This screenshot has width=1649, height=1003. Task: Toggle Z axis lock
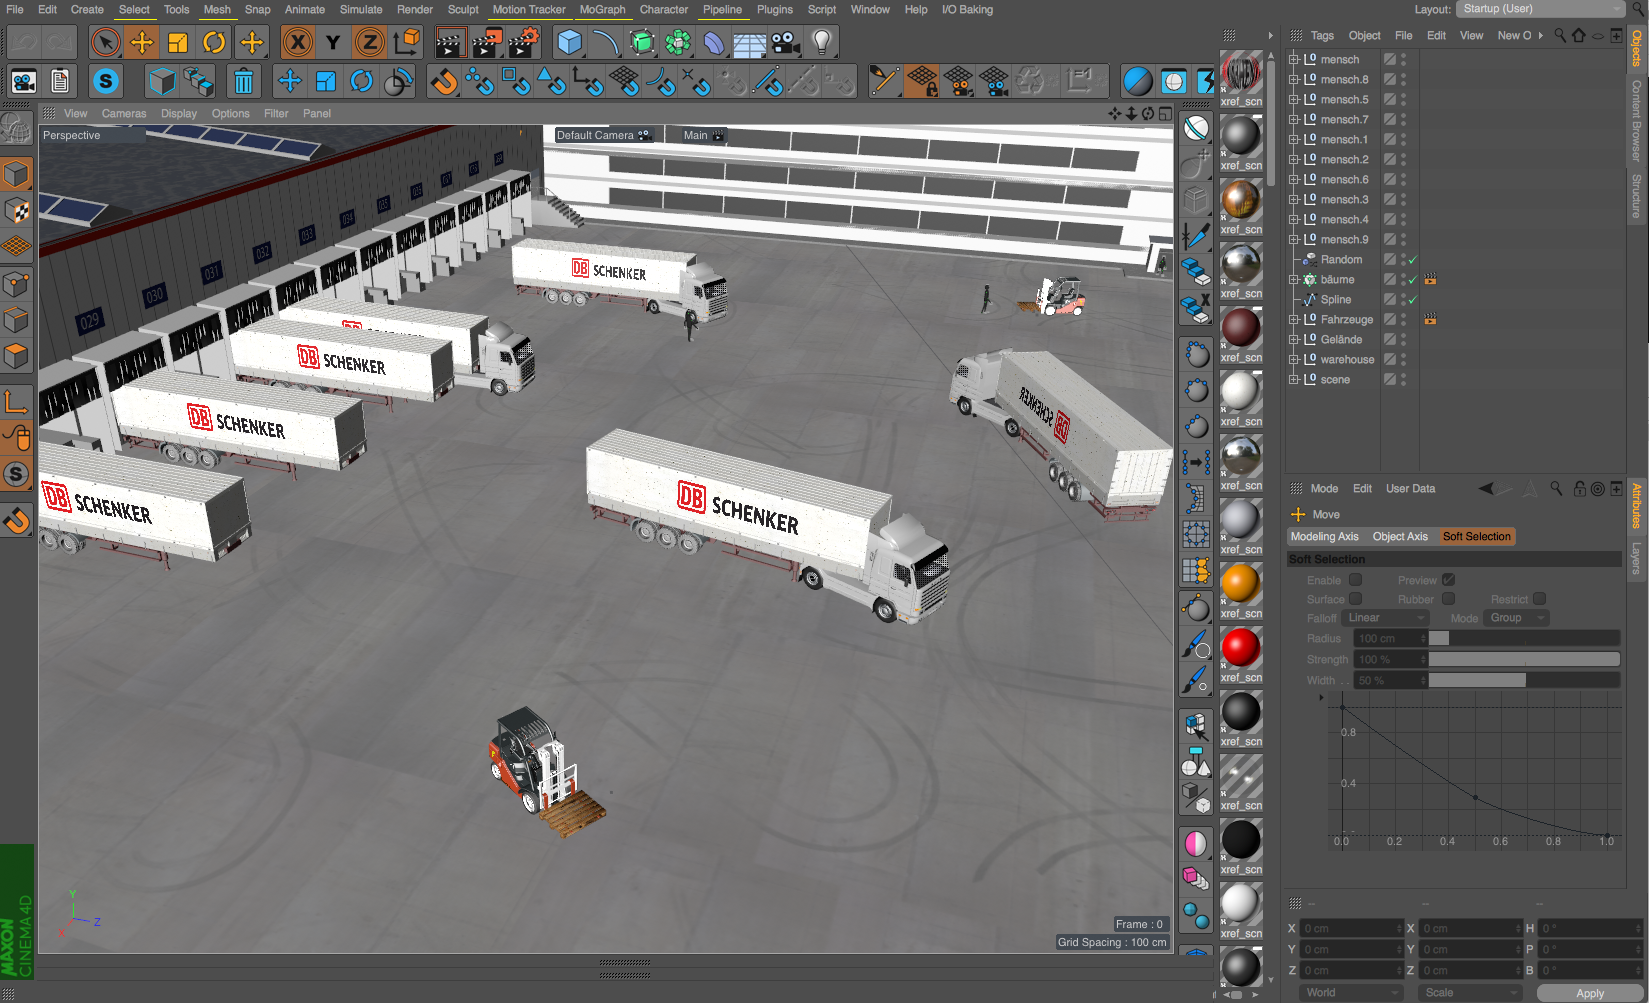pyautogui.click(x=369, y=42)
